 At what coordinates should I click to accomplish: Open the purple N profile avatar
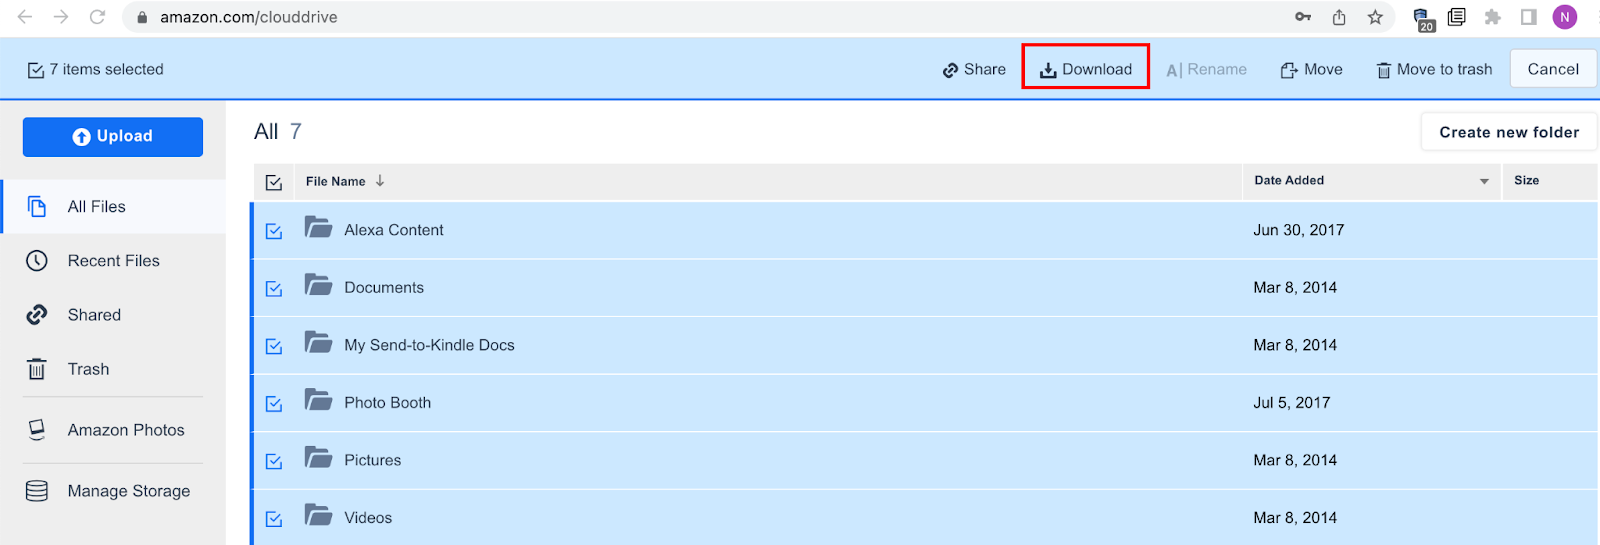click(x=1565, y=17)
